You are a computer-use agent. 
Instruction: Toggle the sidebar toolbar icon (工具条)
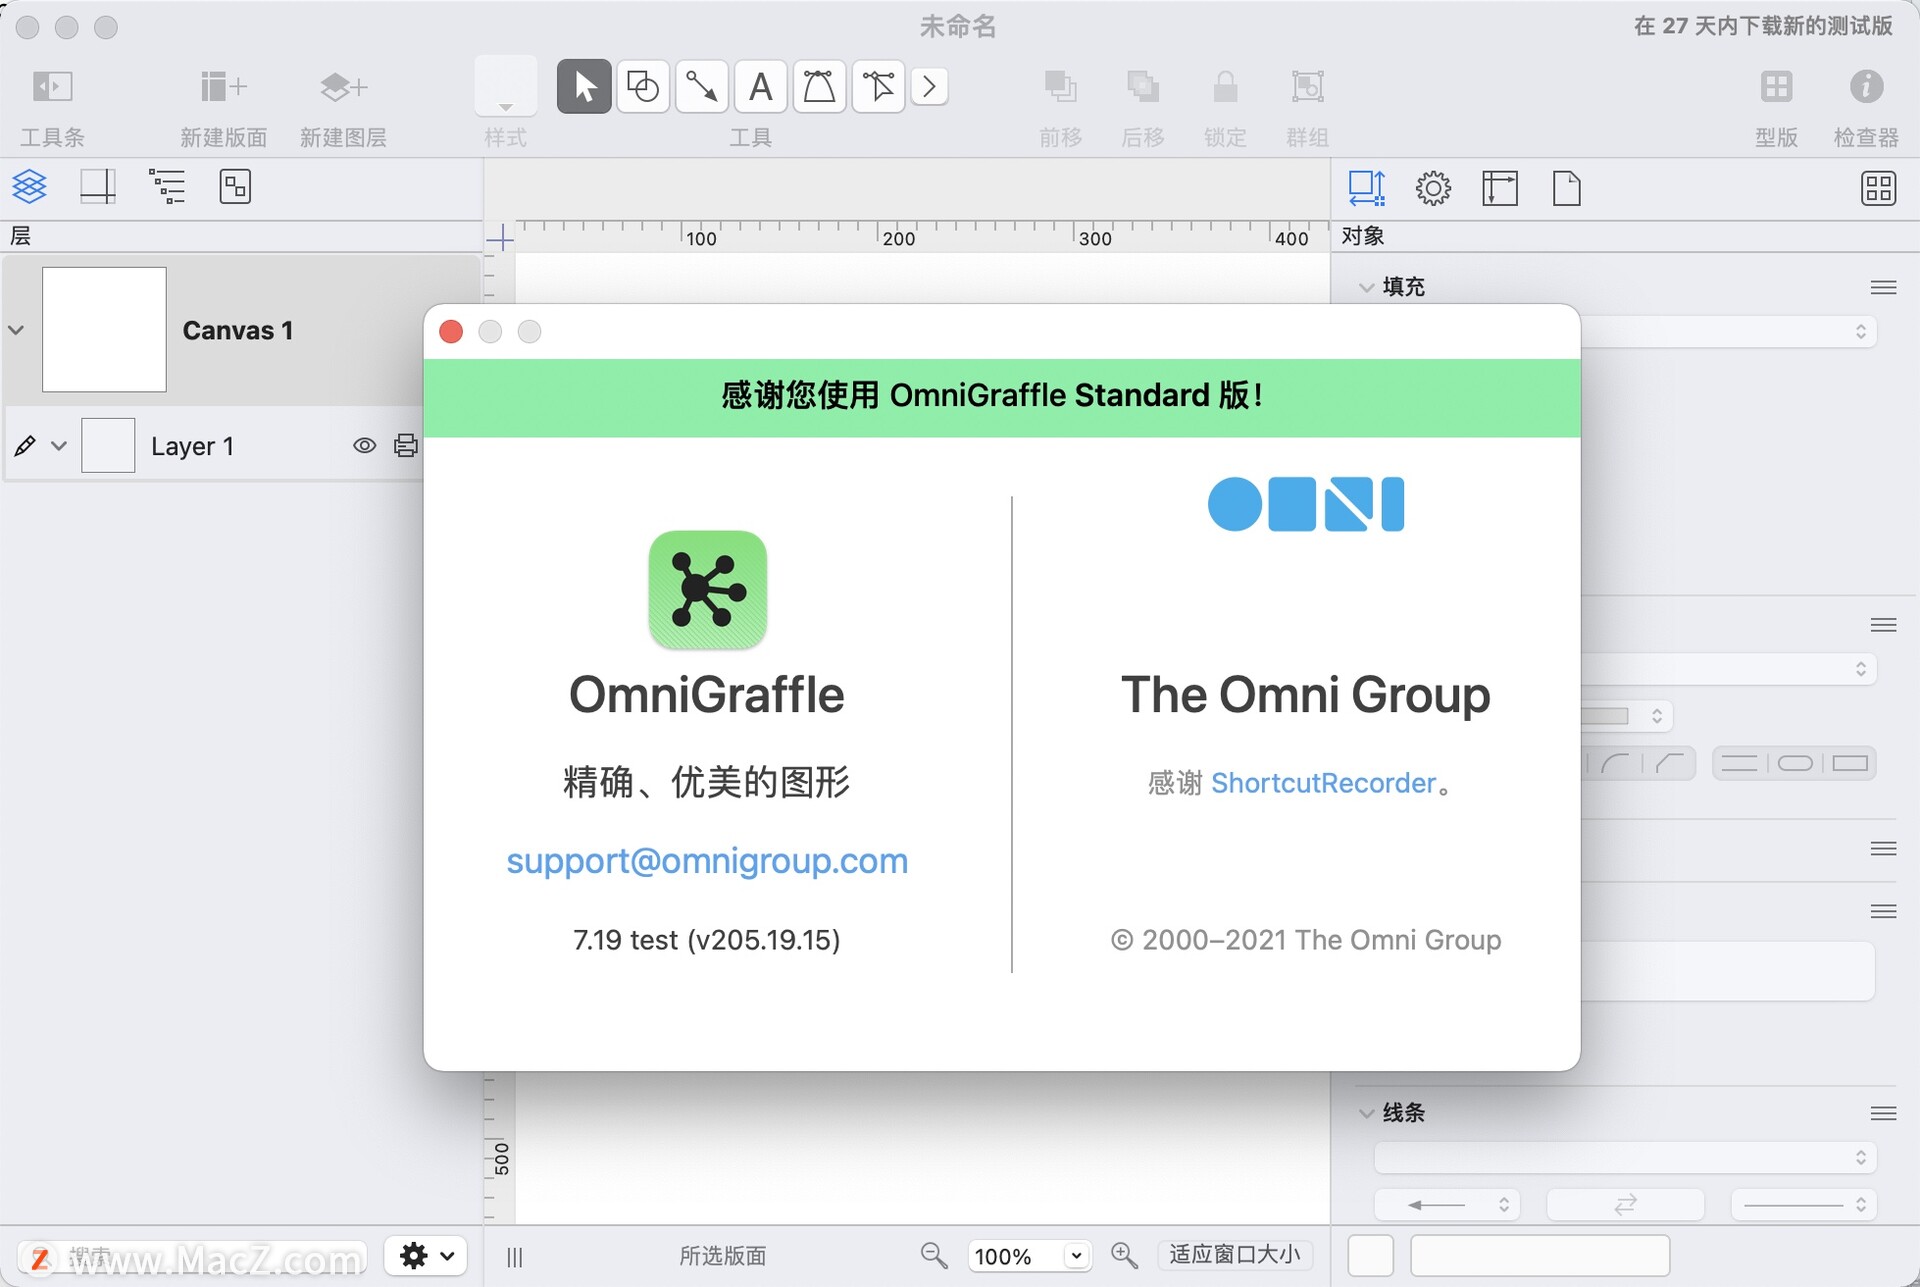point(52,87)
